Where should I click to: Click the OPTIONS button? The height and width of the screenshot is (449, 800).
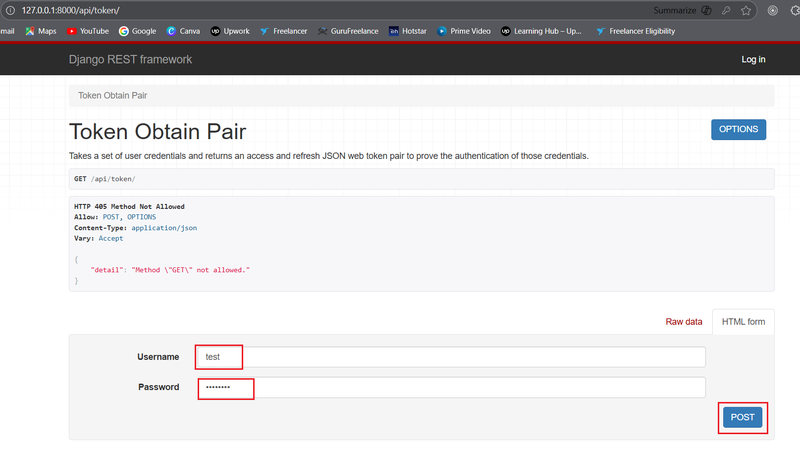click(x=738, y=129)
